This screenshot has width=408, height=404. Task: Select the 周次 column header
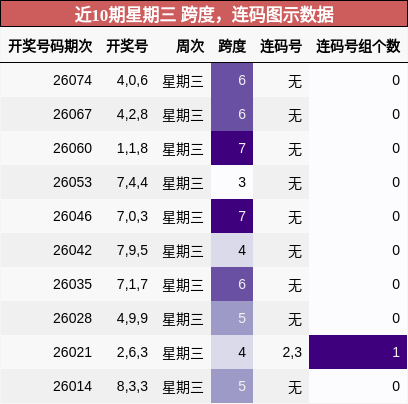coord(190,46)
